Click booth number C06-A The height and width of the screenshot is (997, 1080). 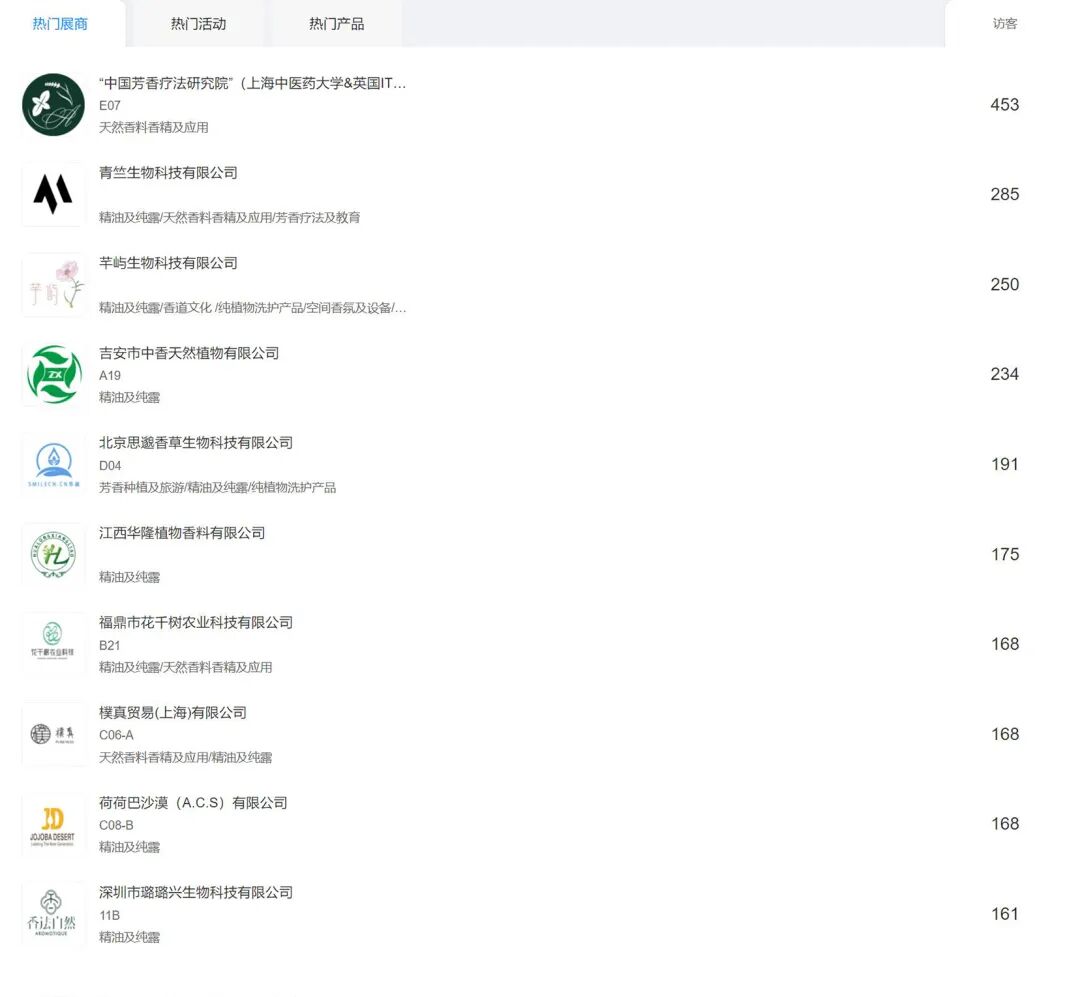click(x=116, y=735)
